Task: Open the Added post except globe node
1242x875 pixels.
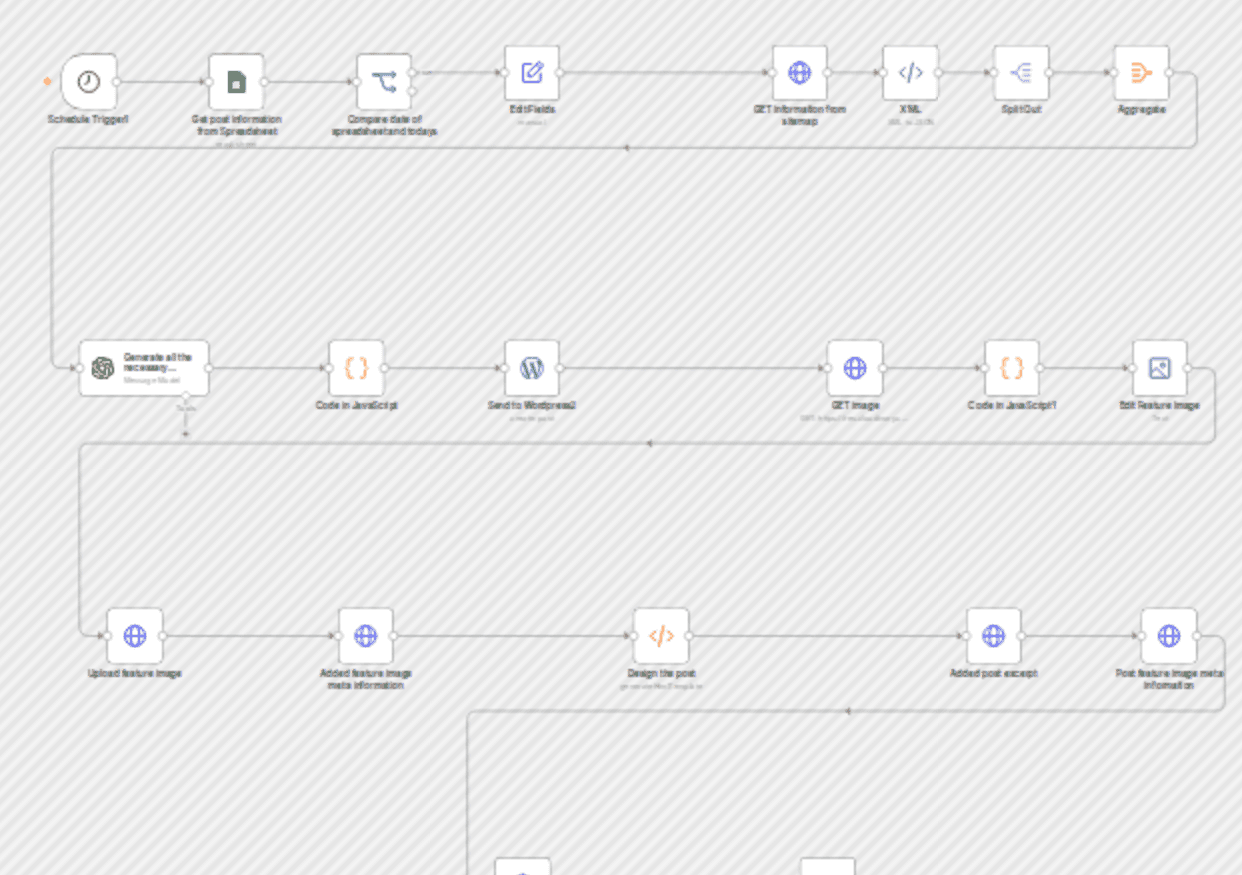Action: pyautogui.click(x=993, y=636)
